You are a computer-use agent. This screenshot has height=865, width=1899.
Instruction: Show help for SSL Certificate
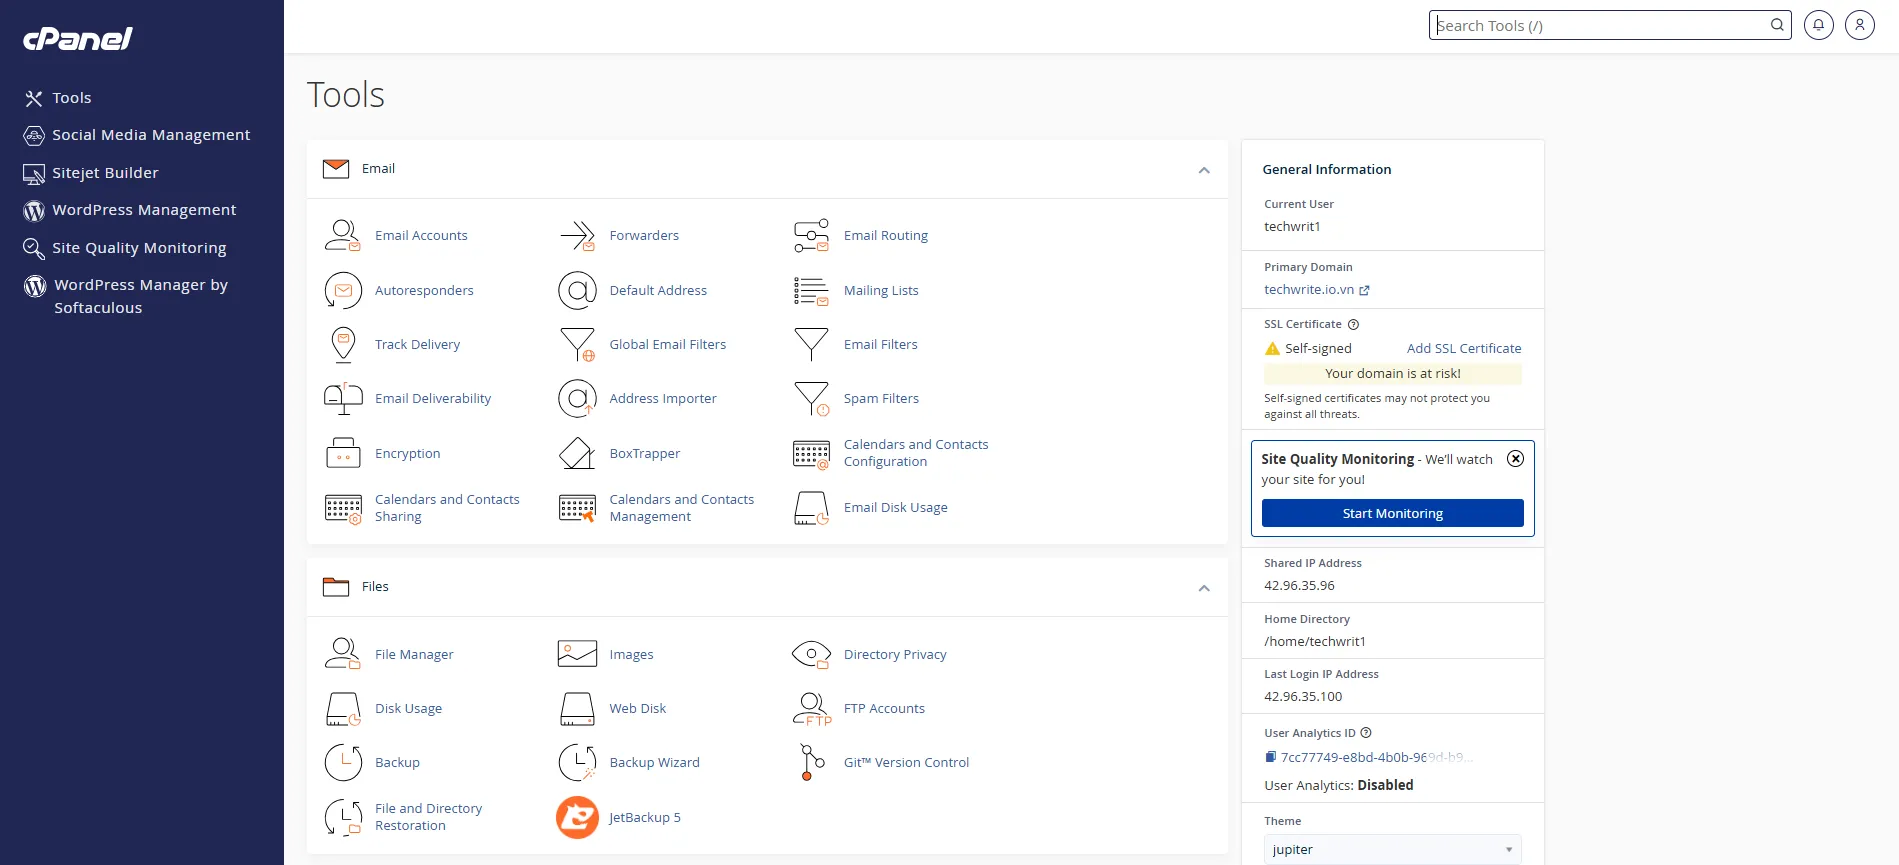pyautogui.click(x=1353, y=324)
